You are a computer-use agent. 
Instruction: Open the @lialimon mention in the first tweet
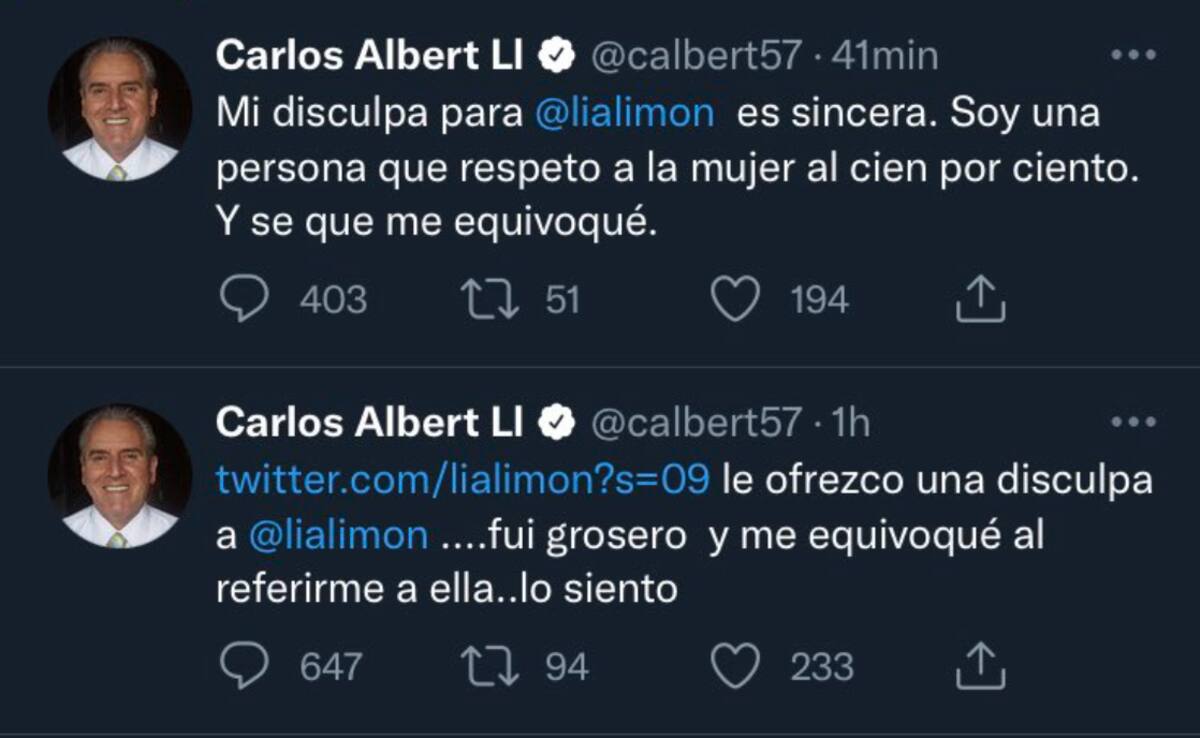625,113
